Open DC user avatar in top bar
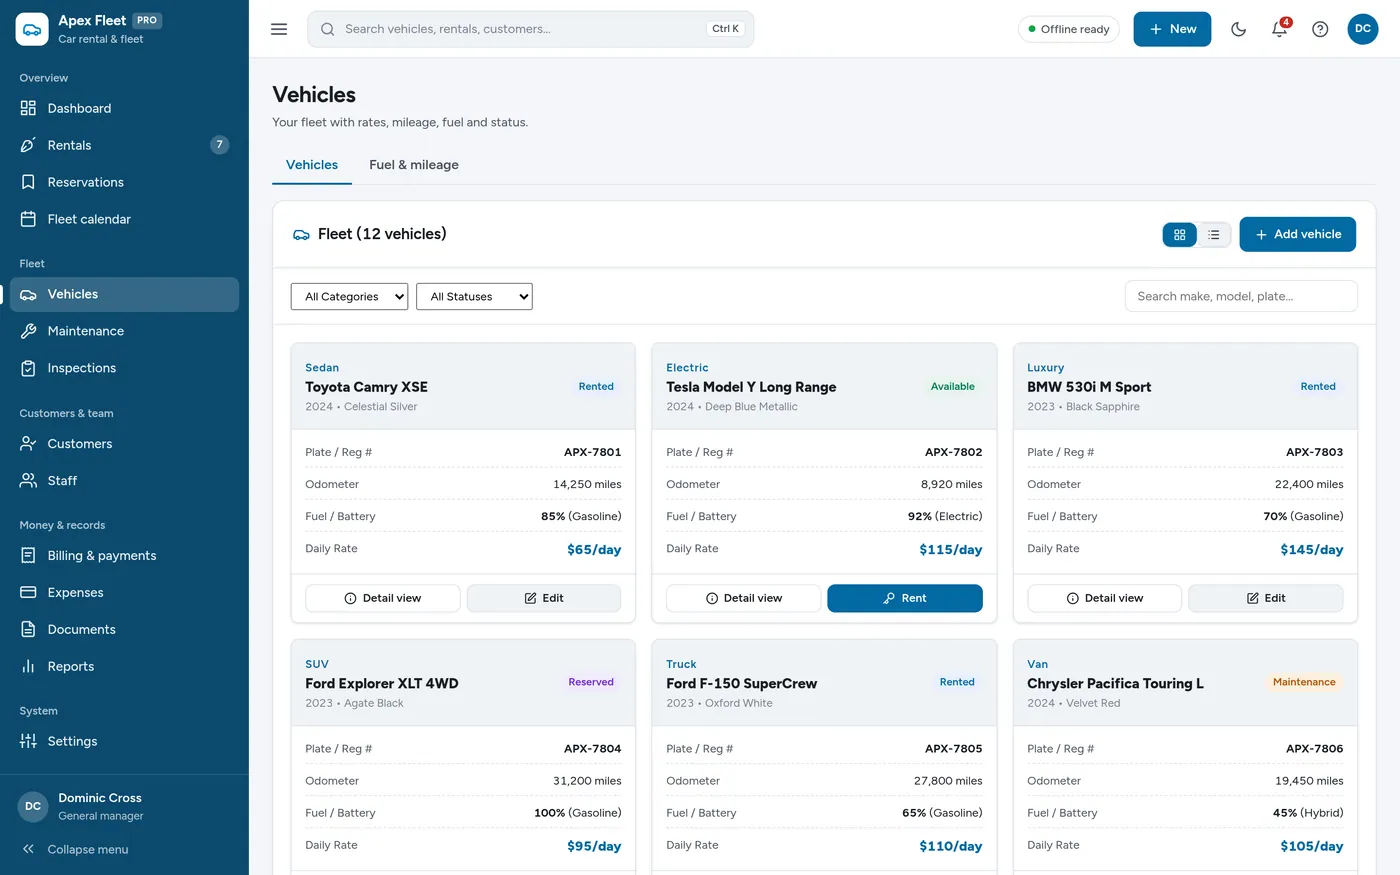1400x875 pixels. pyautogui.click(x=1362, y=29)
